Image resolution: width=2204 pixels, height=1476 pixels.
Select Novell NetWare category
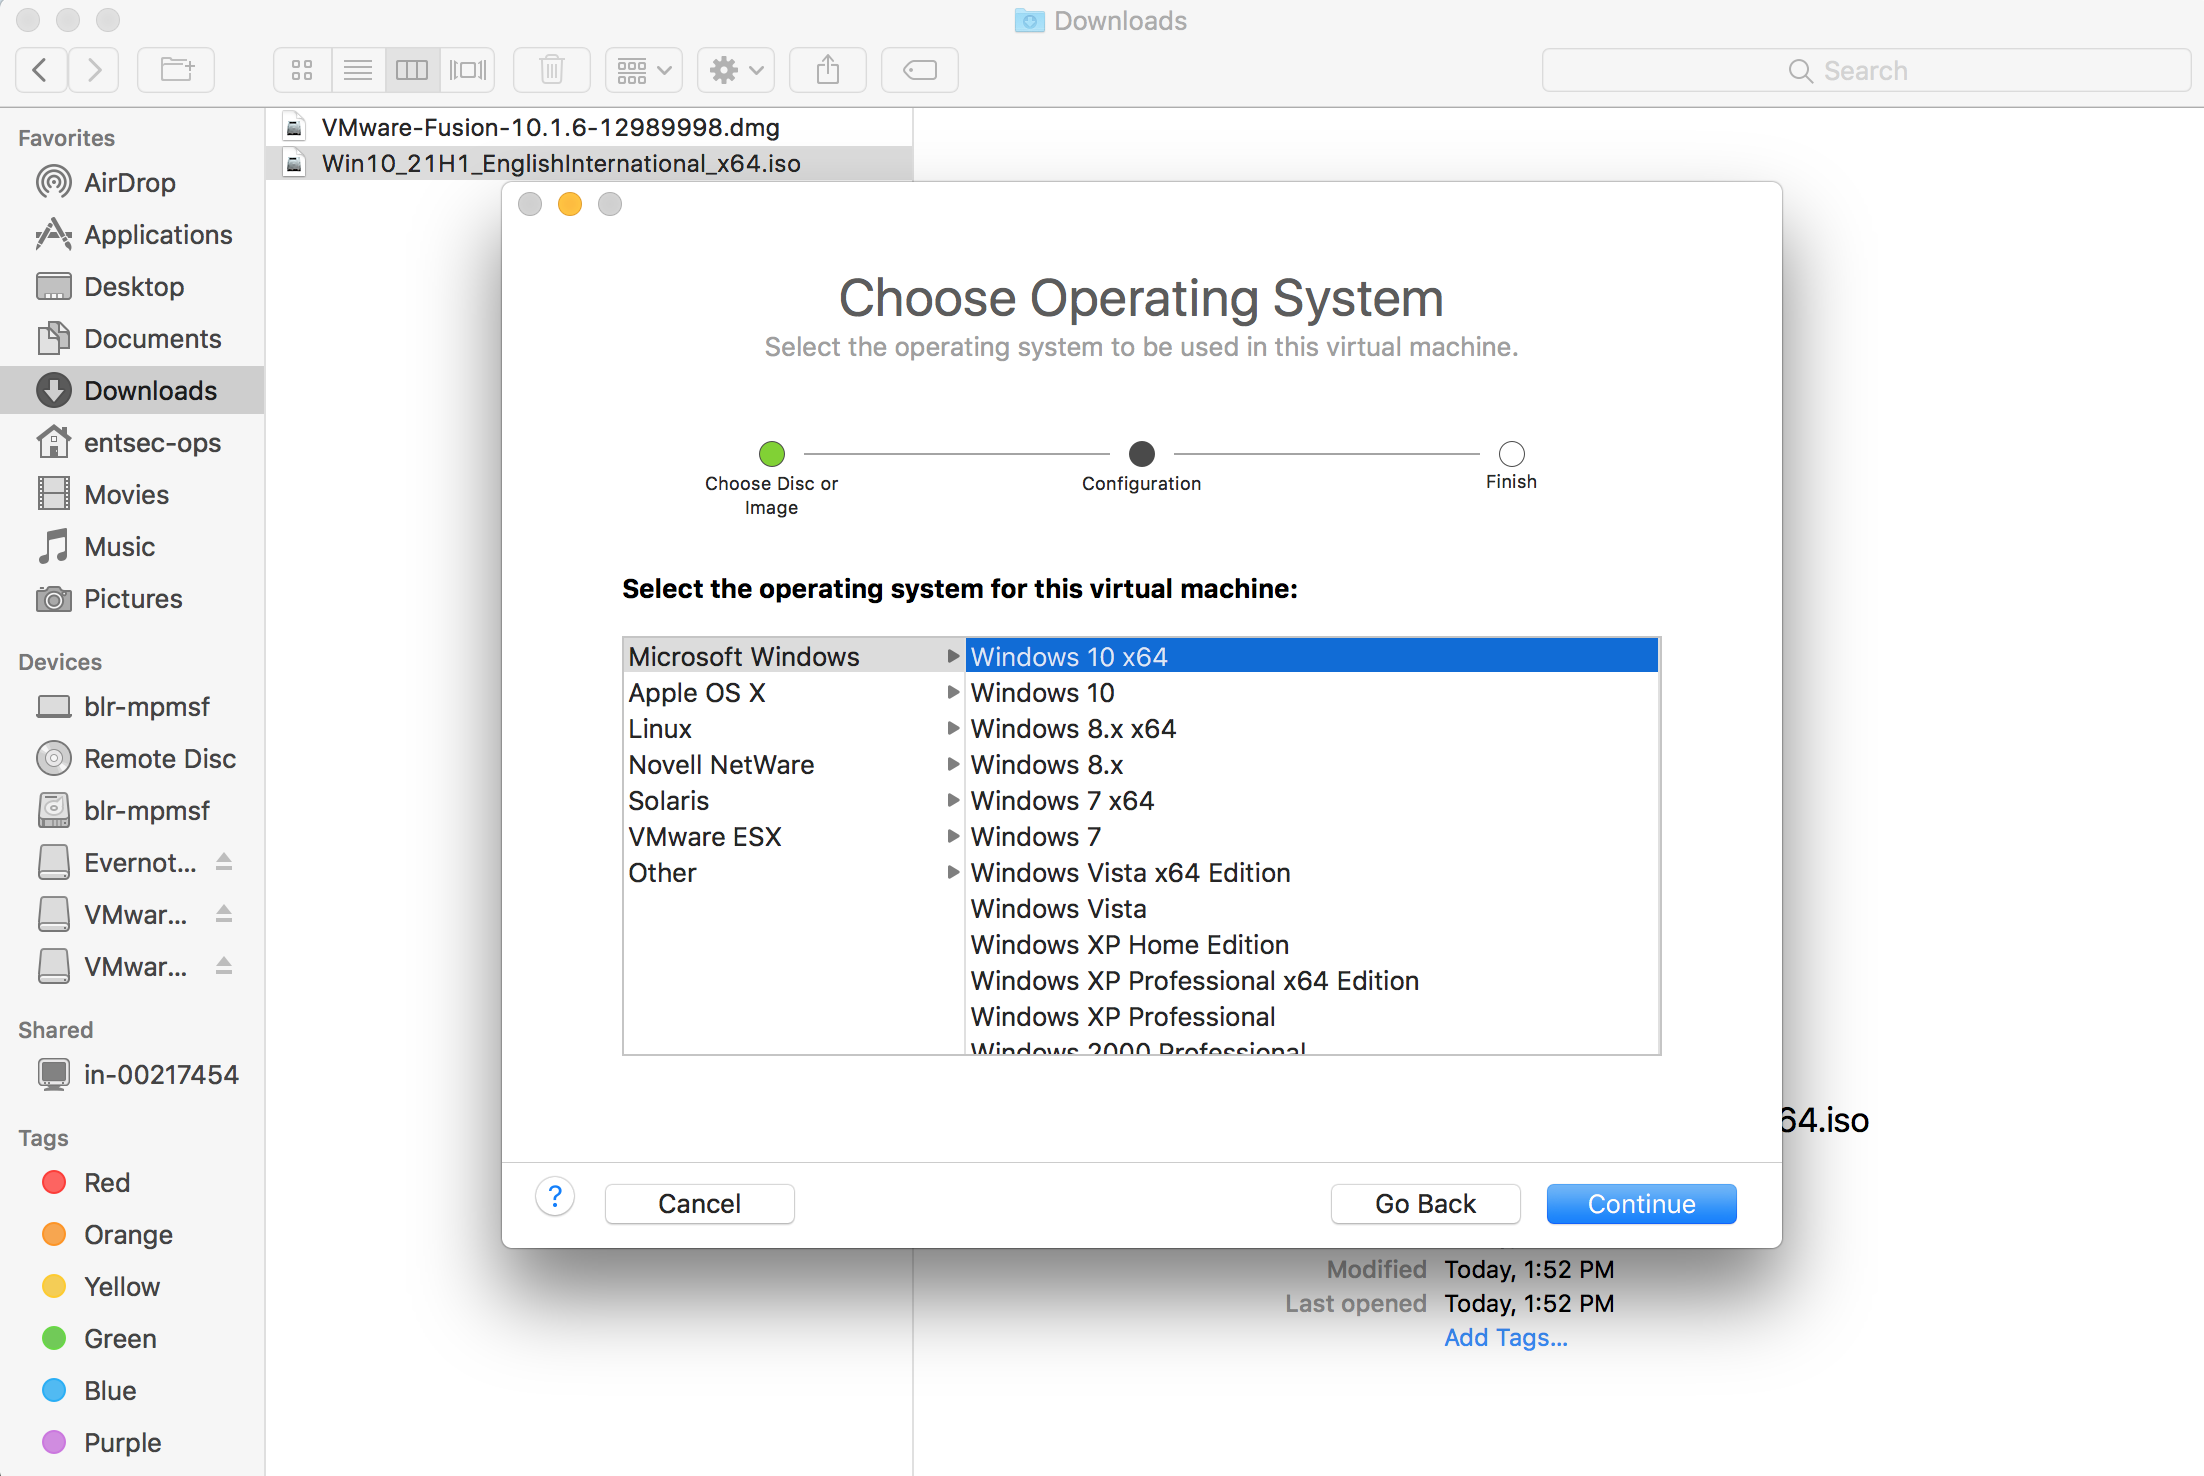tap(794, 765)
